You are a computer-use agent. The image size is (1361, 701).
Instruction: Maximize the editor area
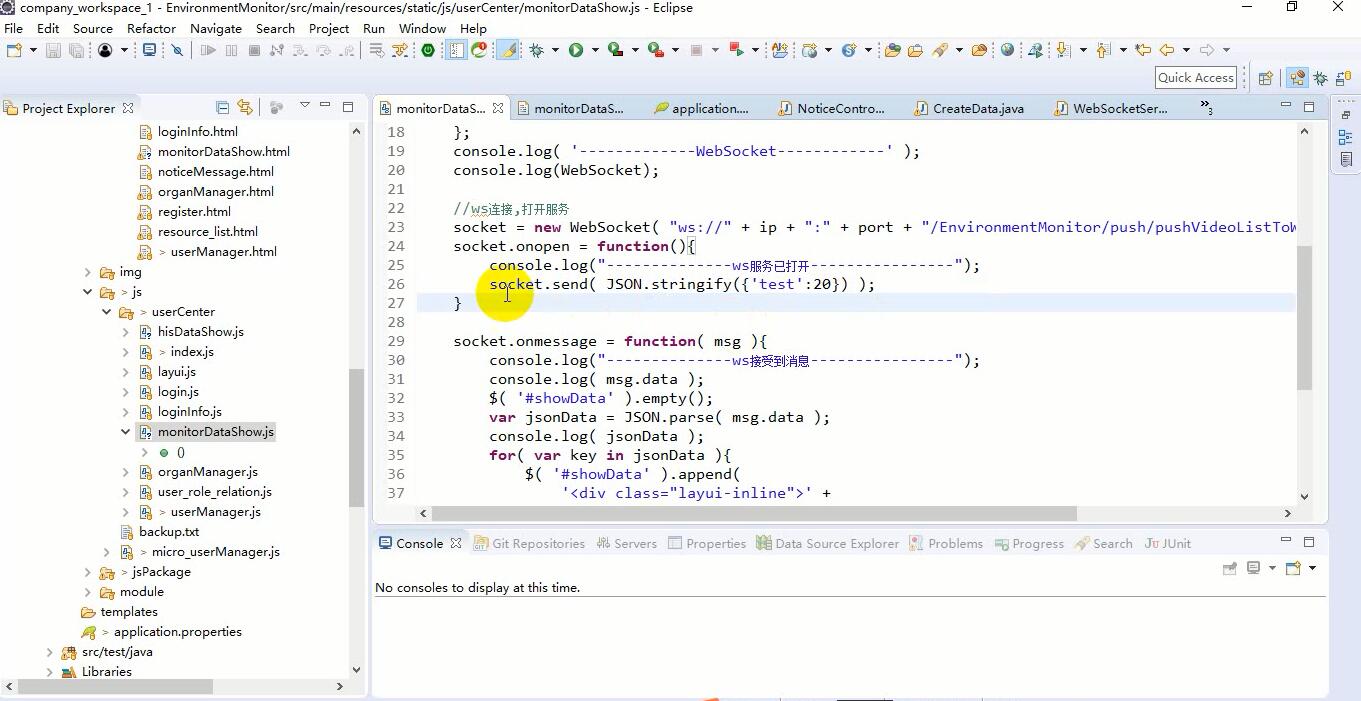[x=1309, y=106]
